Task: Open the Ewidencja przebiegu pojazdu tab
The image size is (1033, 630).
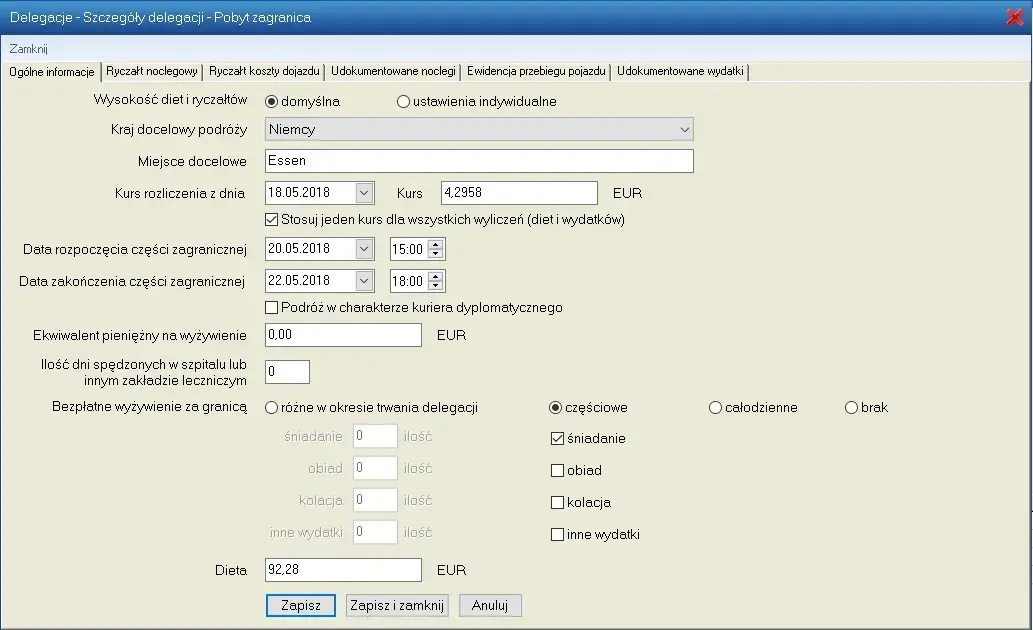Action: coord(535,72)
